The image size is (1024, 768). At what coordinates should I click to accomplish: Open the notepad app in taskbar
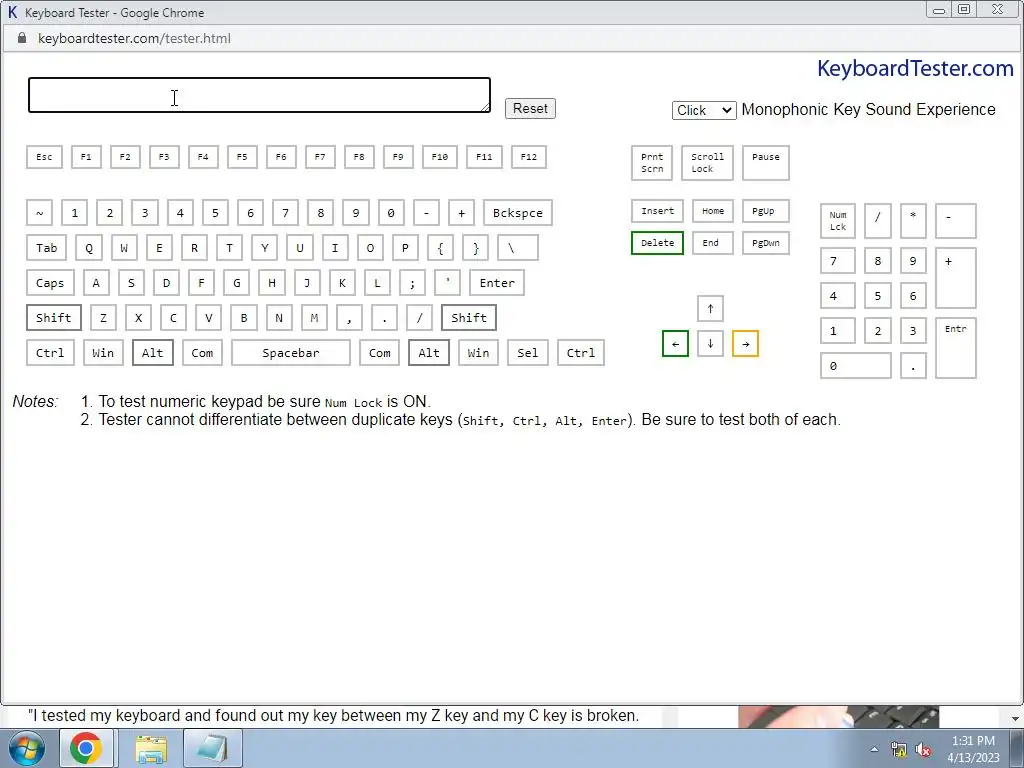[x=212, y=748]
